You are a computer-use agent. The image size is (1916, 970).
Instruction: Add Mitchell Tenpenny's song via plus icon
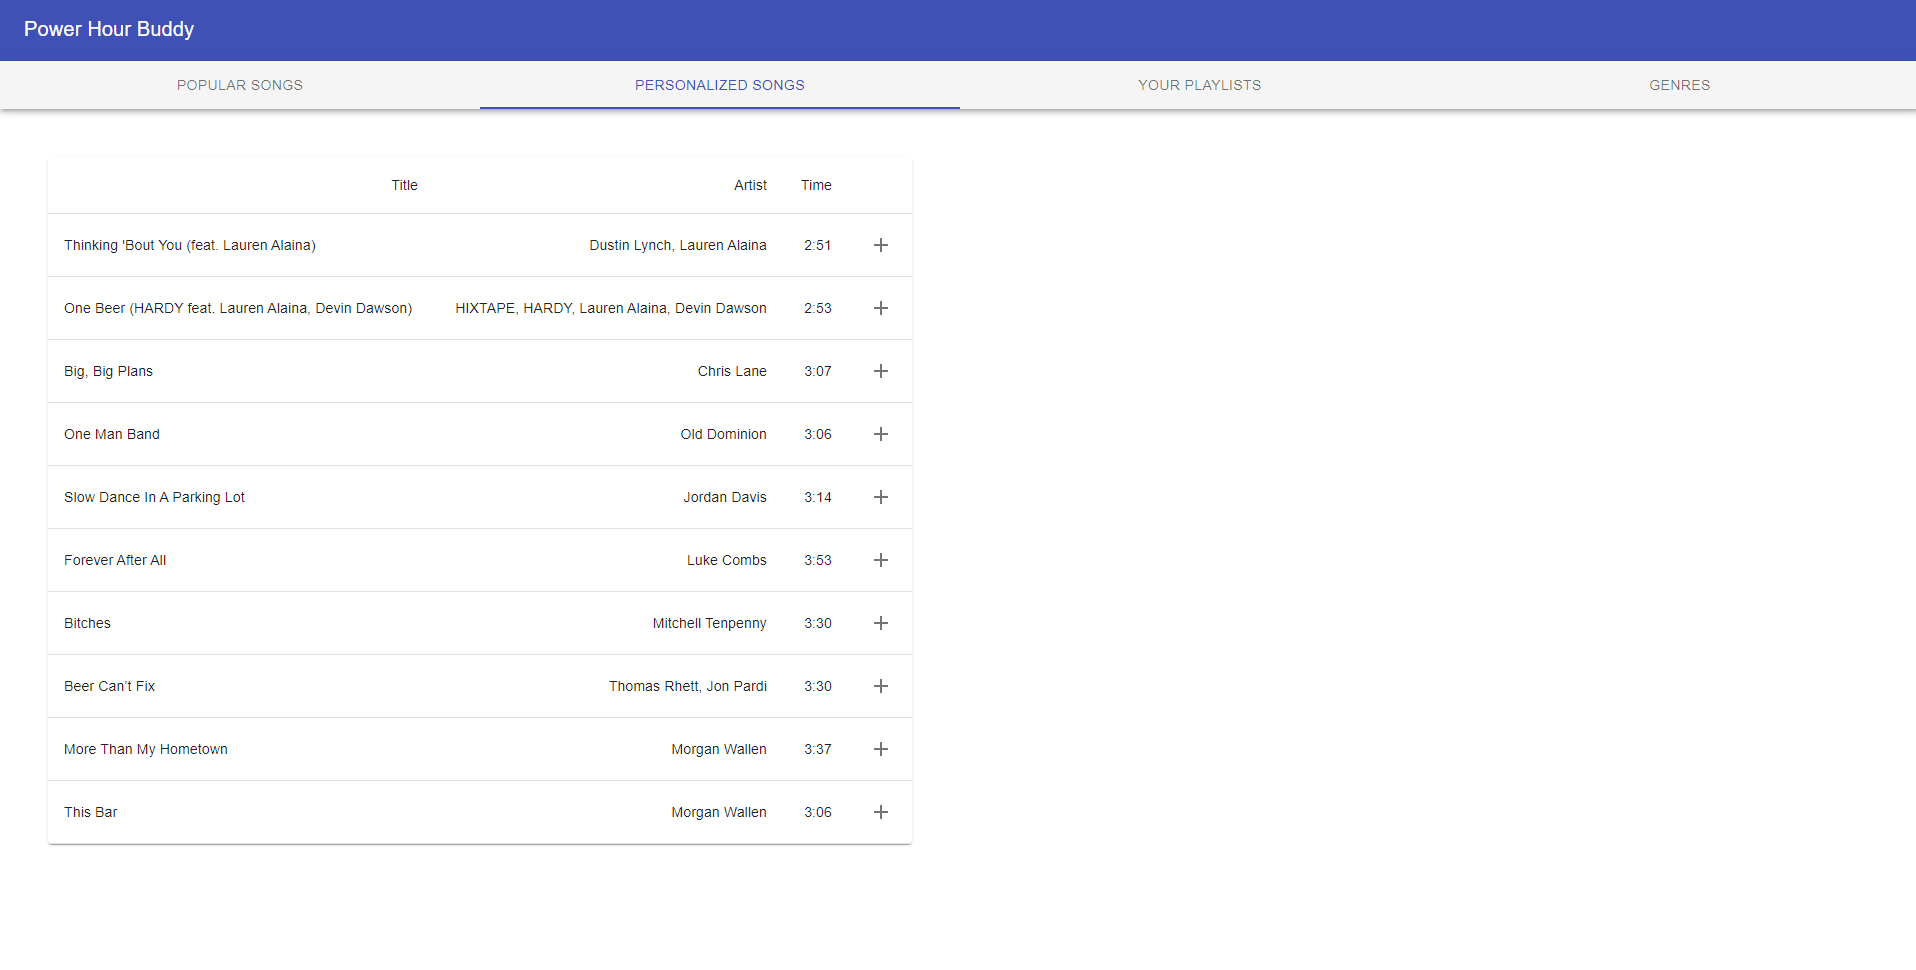tap(881, 623)
